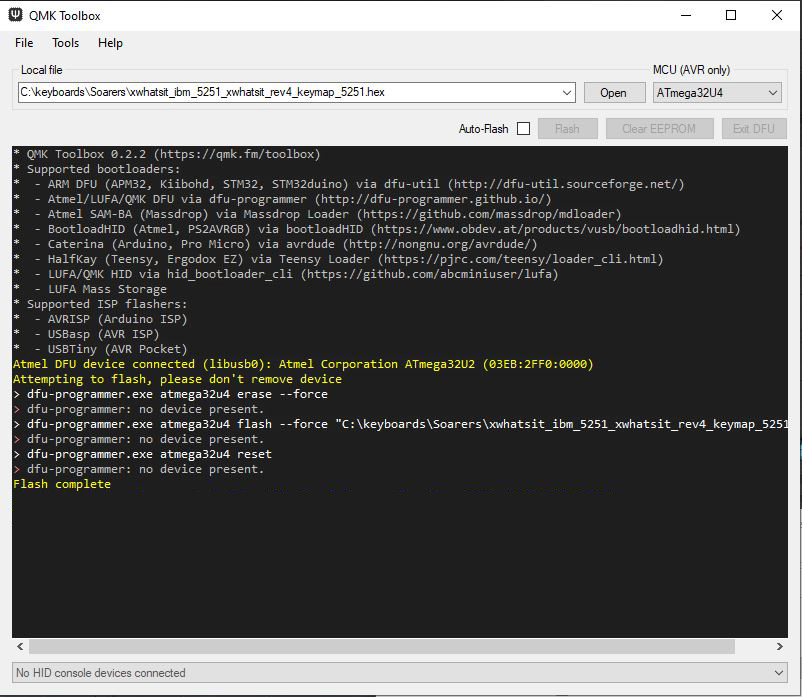Click the 'Flash complete' line in log
Image resolution: width=802 pixels, height=697 pixels.
[x=62, y=484]
